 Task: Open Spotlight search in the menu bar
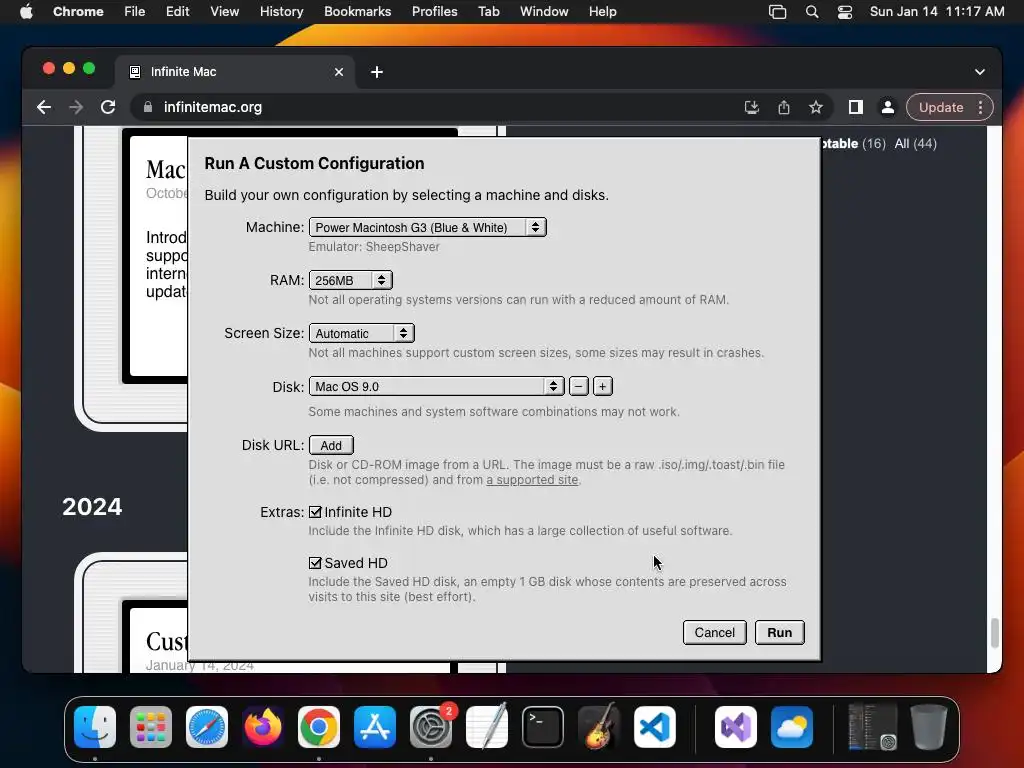(x=812, y=12)
